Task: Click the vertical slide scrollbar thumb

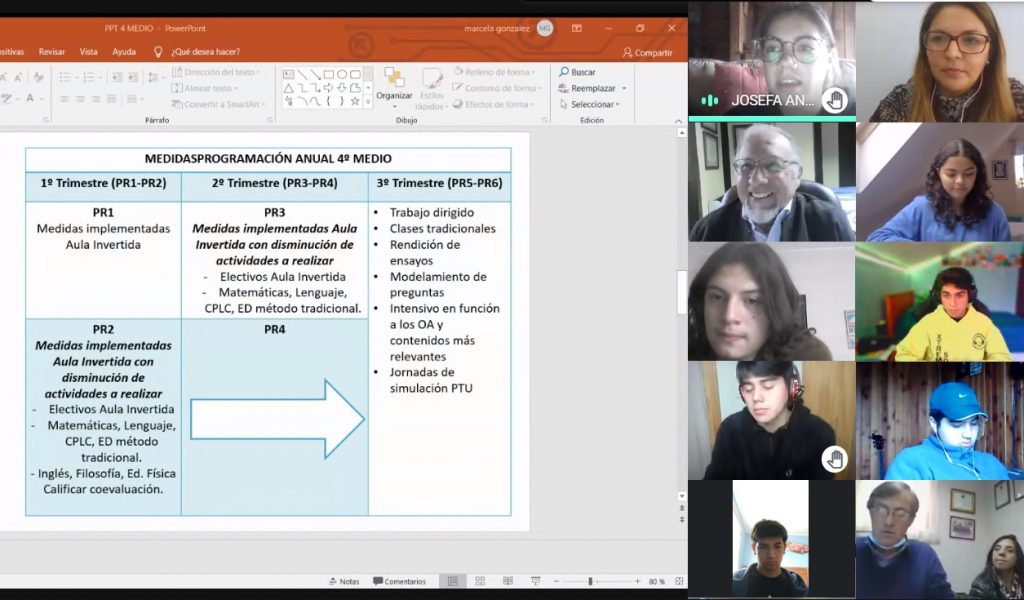Action: click(x=682, y=292)
